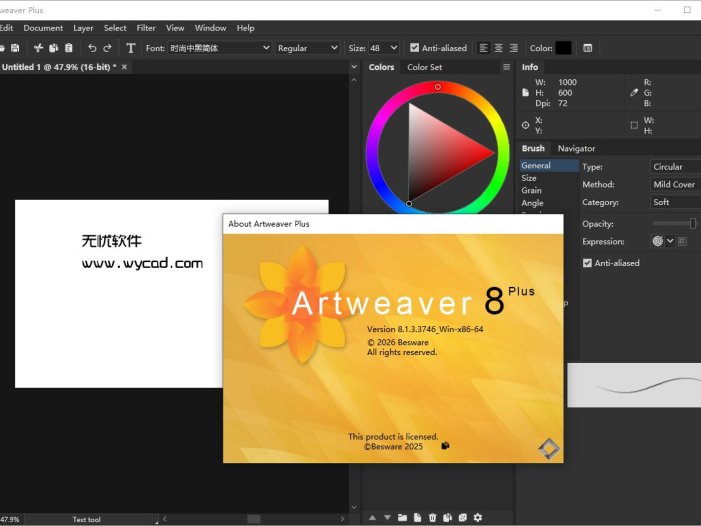Click the Save disk icon in toolbar
The height and width of the screenshot is (526, 701).
(15, 48)
